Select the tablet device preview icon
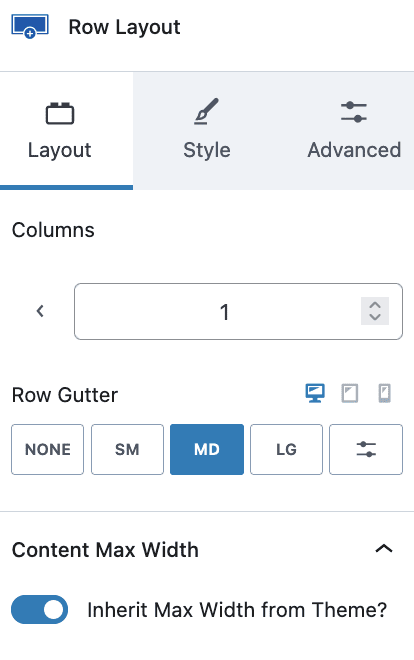Screen dimensions: 414x660 (350, 394)
